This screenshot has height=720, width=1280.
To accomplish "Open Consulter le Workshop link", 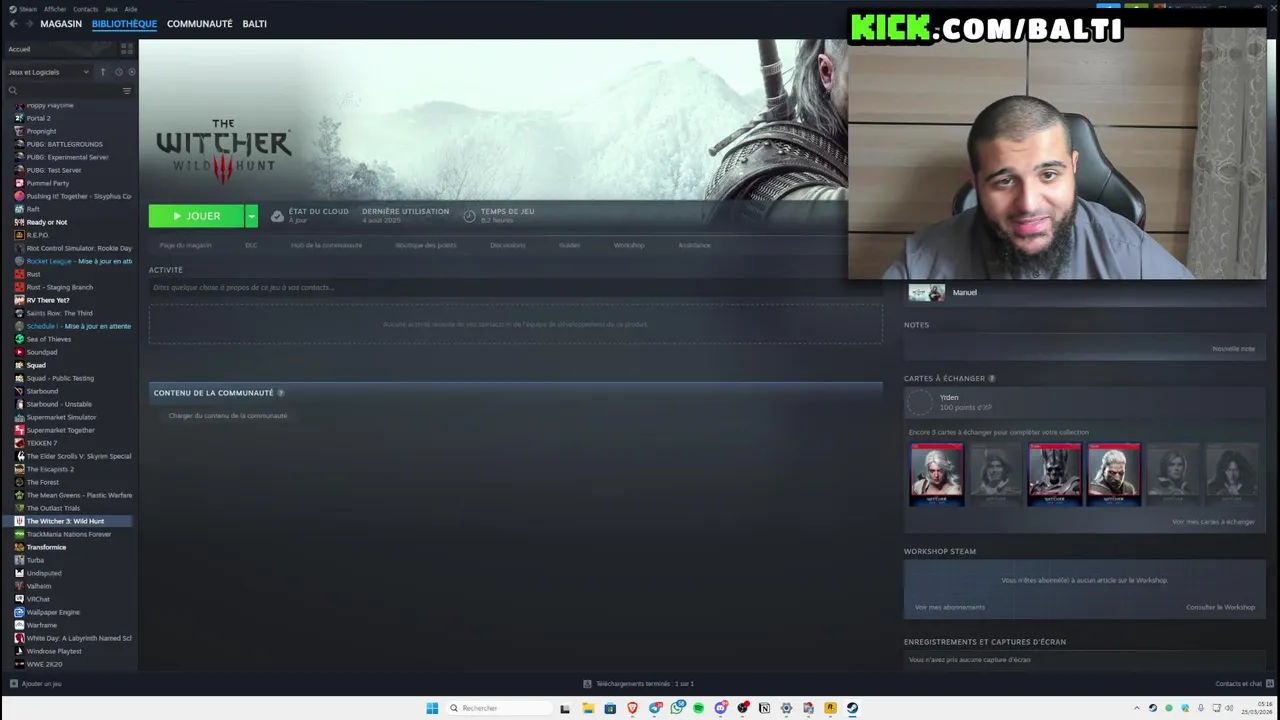I will click(x=1220, y=607).
